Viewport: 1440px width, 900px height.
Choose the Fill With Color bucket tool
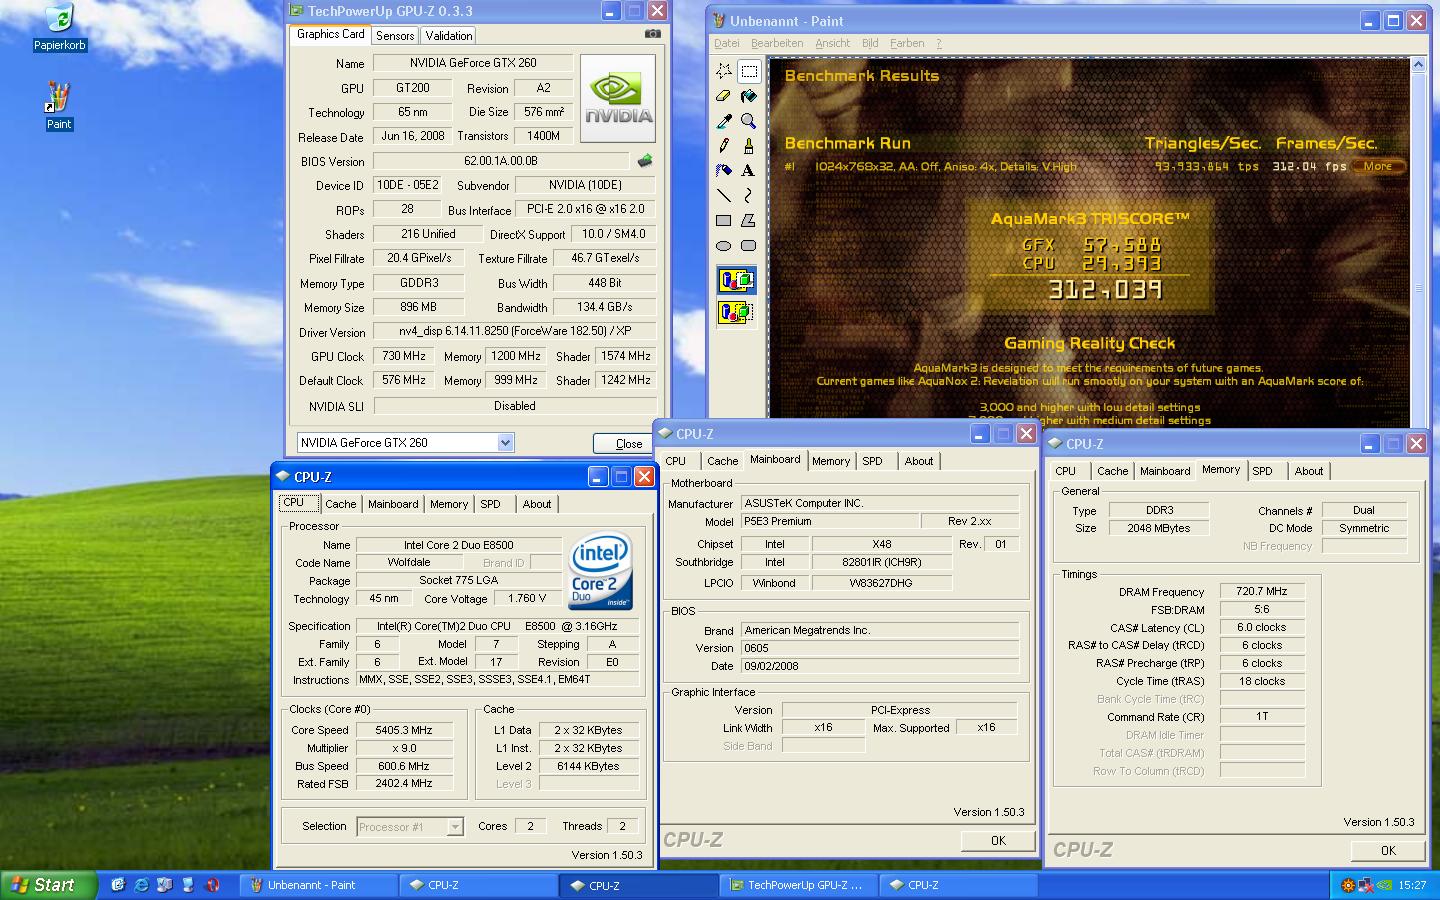coord(748,96)
